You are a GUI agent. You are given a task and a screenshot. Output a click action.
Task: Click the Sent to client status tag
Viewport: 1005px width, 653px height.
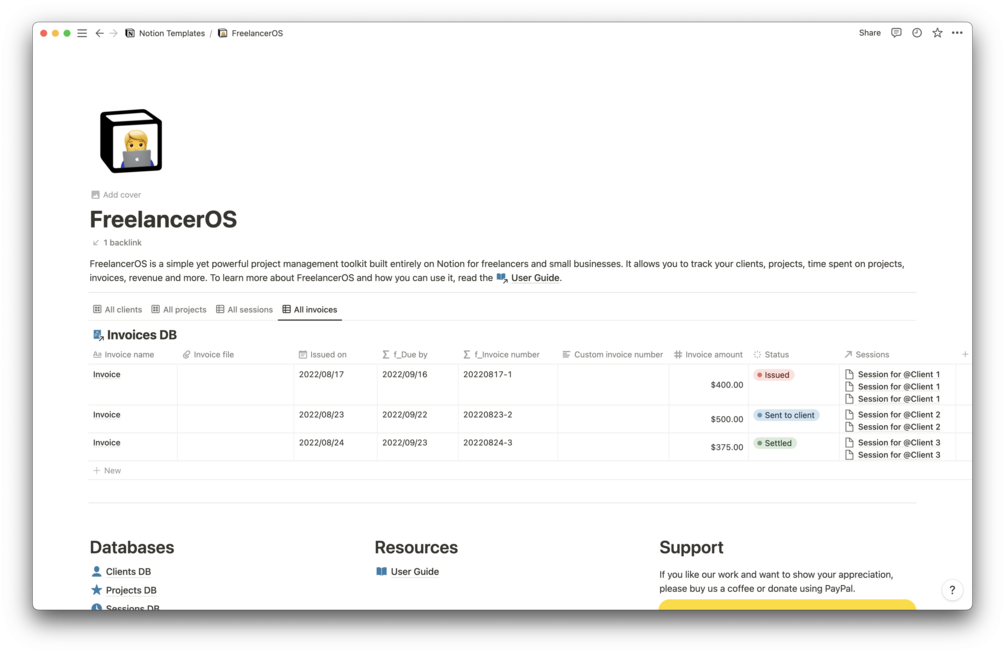[786, 415]
